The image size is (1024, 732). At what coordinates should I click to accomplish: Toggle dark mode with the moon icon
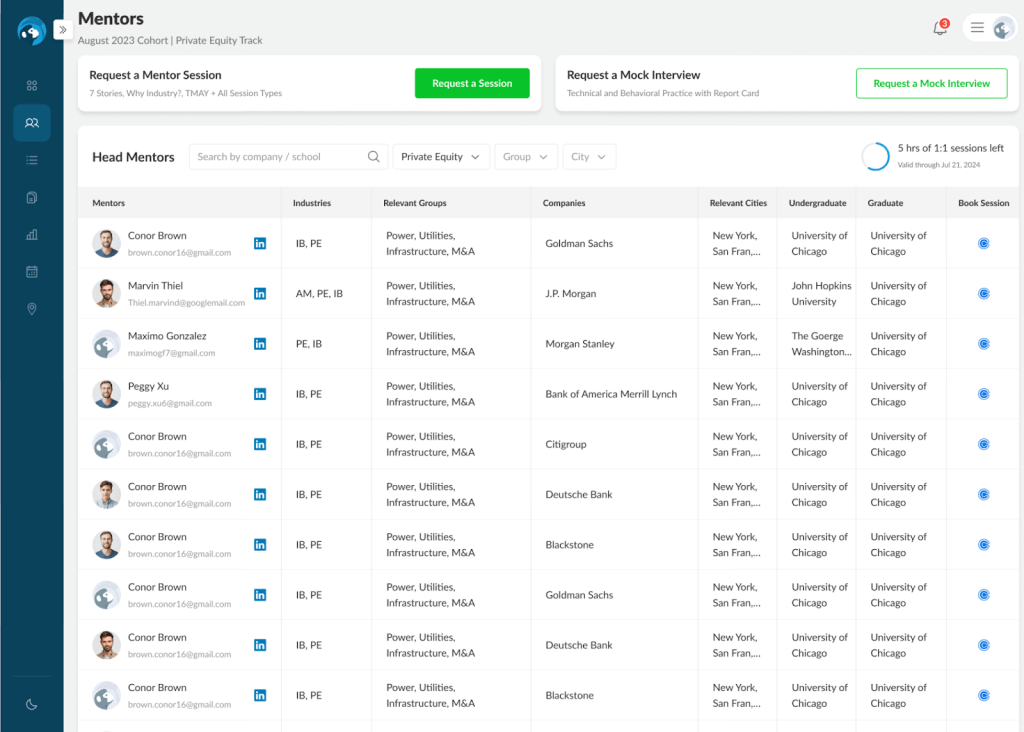point(32,704)
